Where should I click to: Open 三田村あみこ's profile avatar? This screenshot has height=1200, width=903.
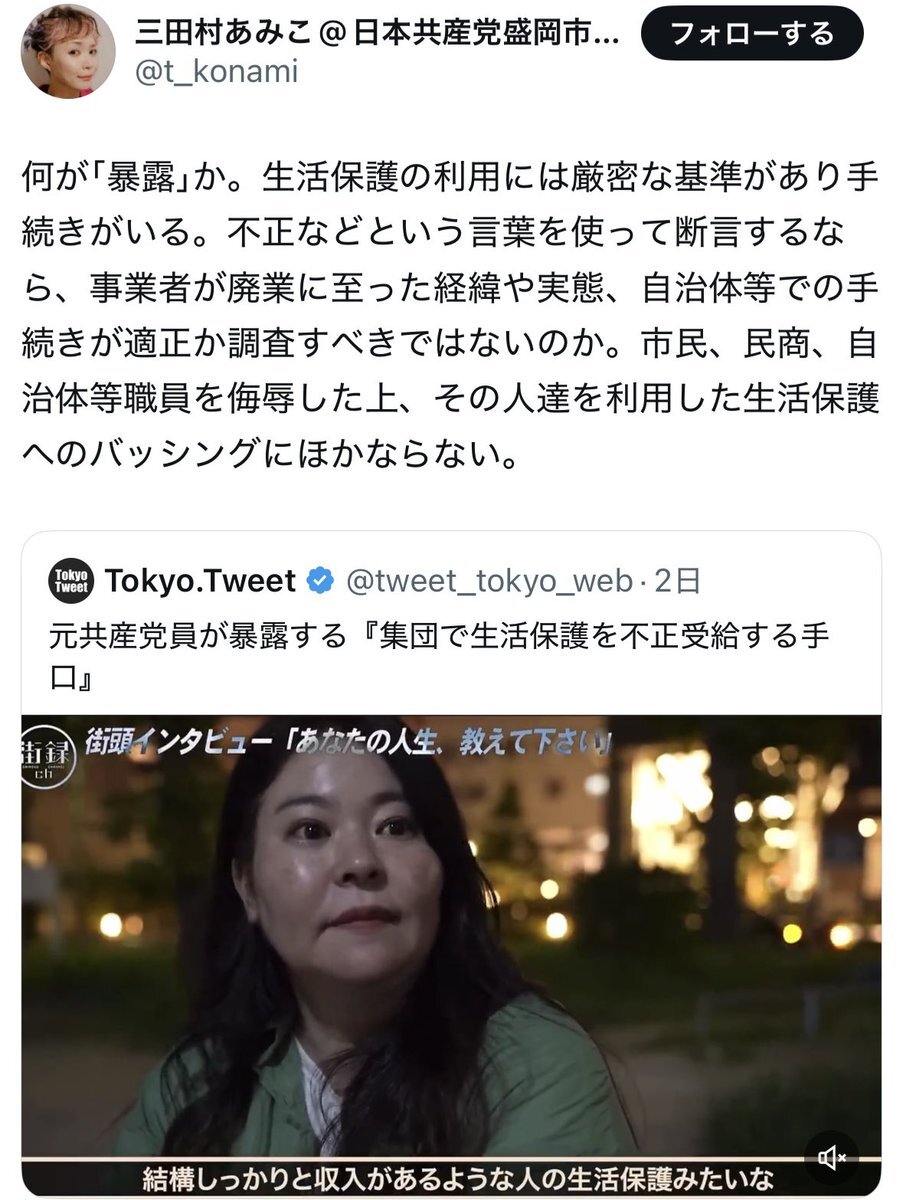(x=68, y=50)
